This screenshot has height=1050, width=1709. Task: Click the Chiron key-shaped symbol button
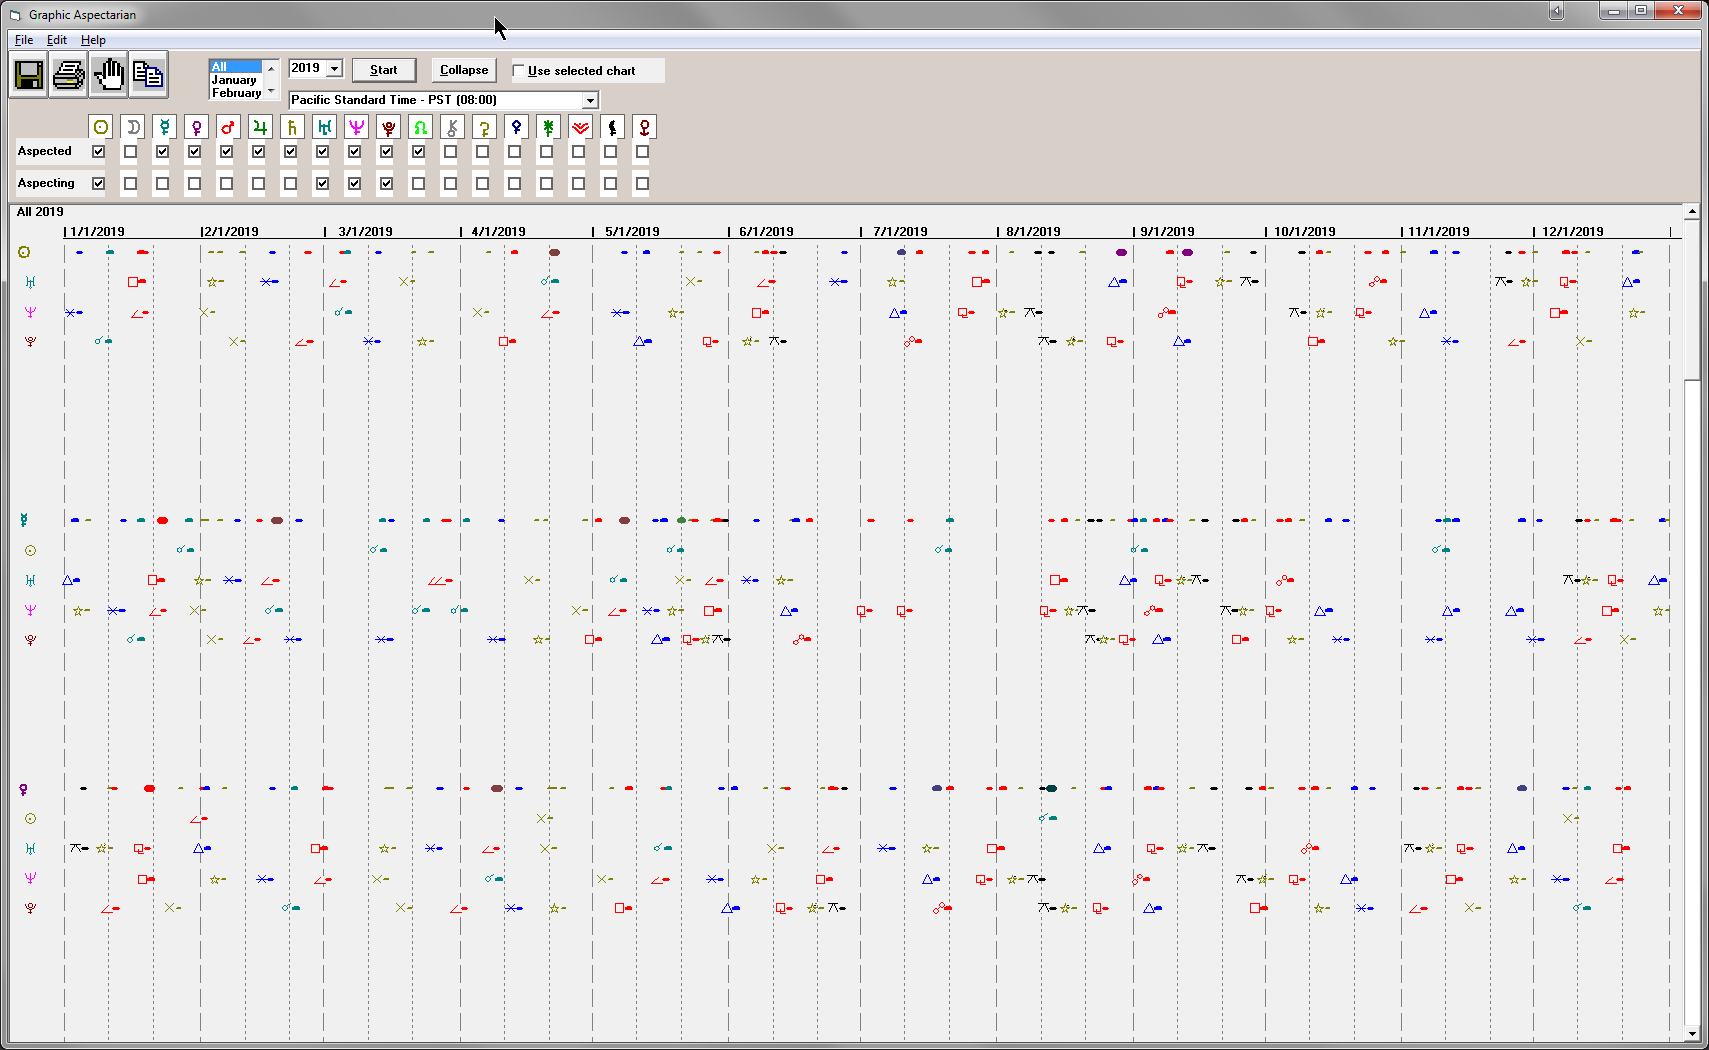coord(452,127)
